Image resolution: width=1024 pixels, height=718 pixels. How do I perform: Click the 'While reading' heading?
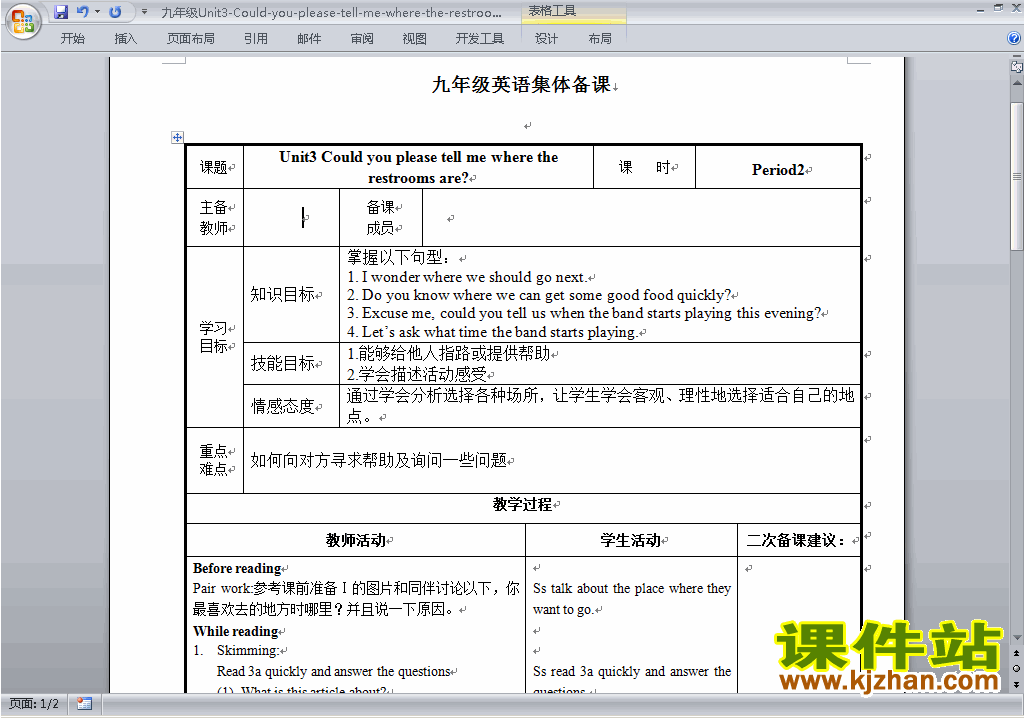(x=236, y=631)
